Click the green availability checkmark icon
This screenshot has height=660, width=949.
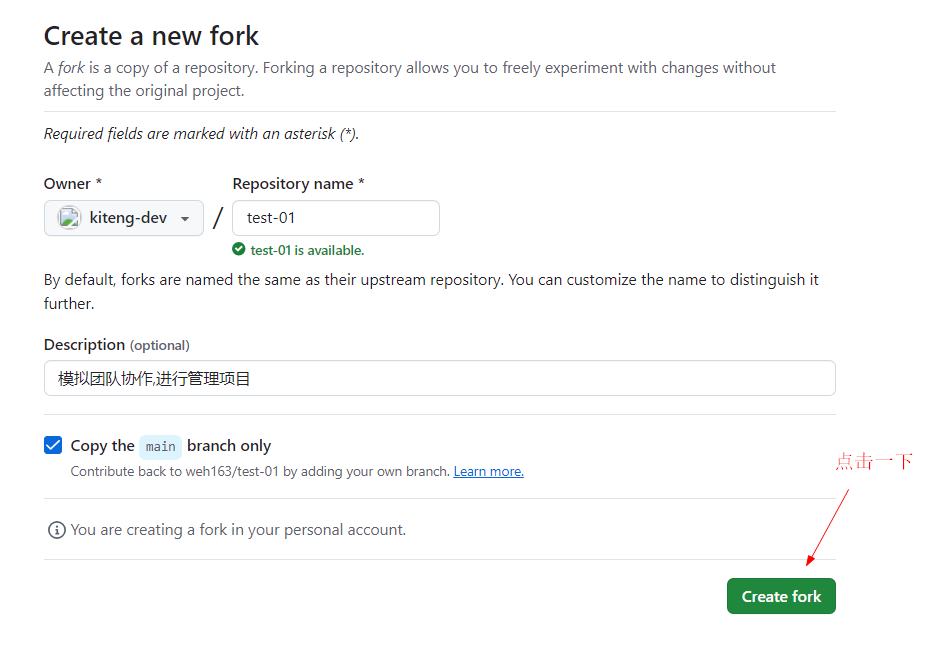point(239,249)
